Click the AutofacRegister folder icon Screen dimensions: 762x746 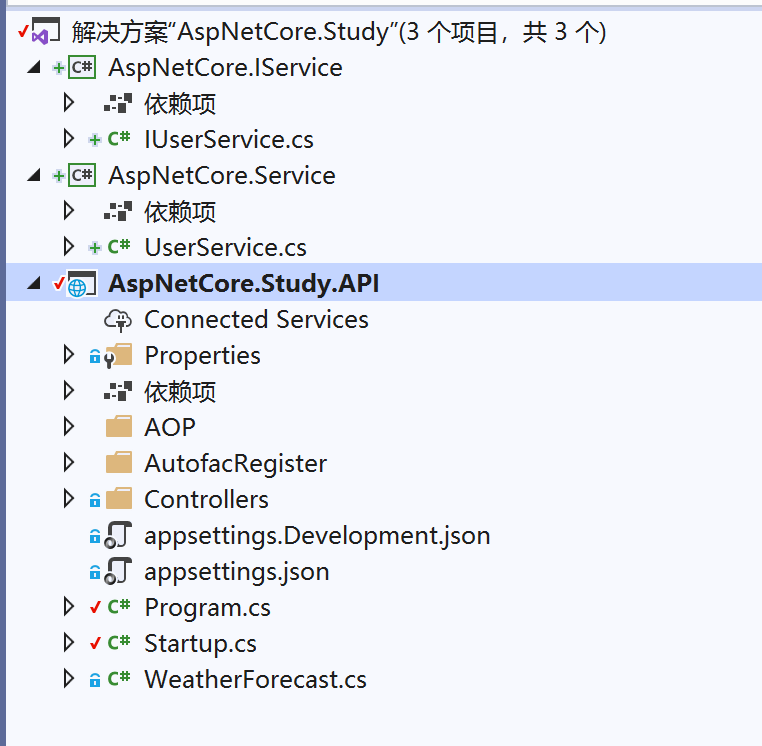coord(119,463)
